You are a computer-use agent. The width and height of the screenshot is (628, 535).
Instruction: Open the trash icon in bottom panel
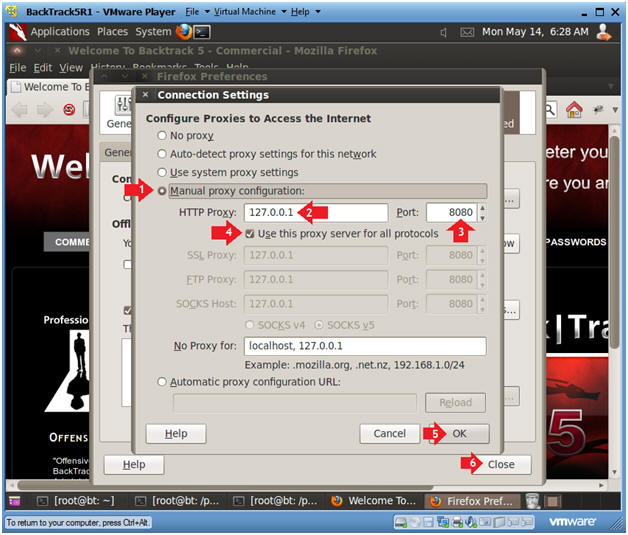coord(532,501)
